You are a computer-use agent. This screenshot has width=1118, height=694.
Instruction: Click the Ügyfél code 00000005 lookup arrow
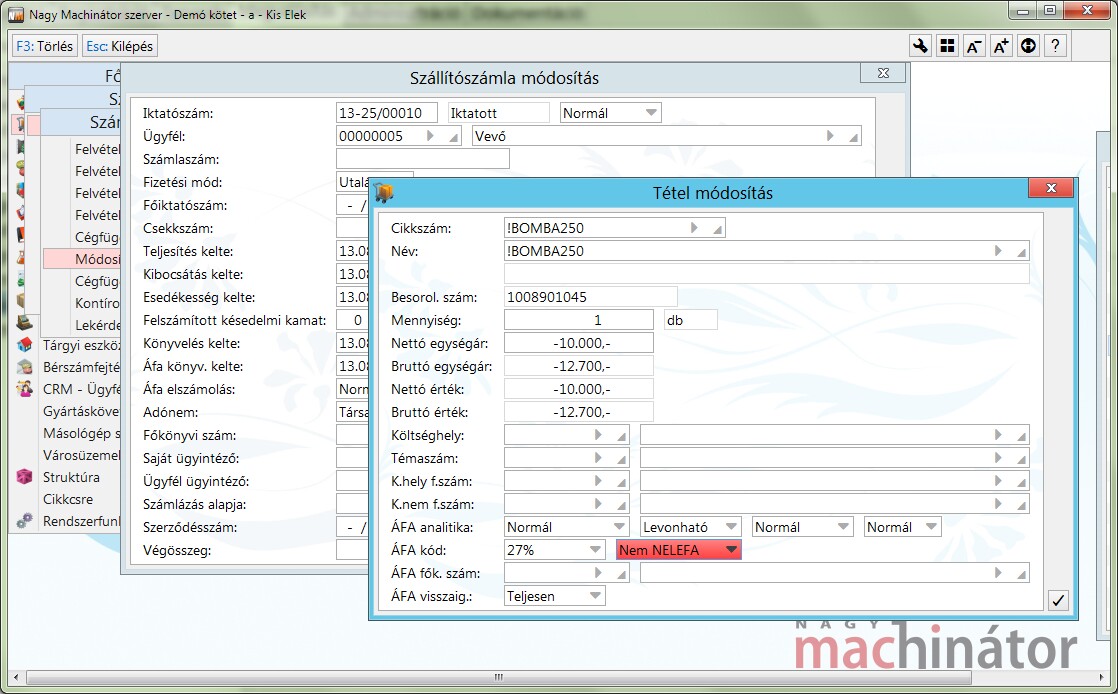(x=430, y=136)
